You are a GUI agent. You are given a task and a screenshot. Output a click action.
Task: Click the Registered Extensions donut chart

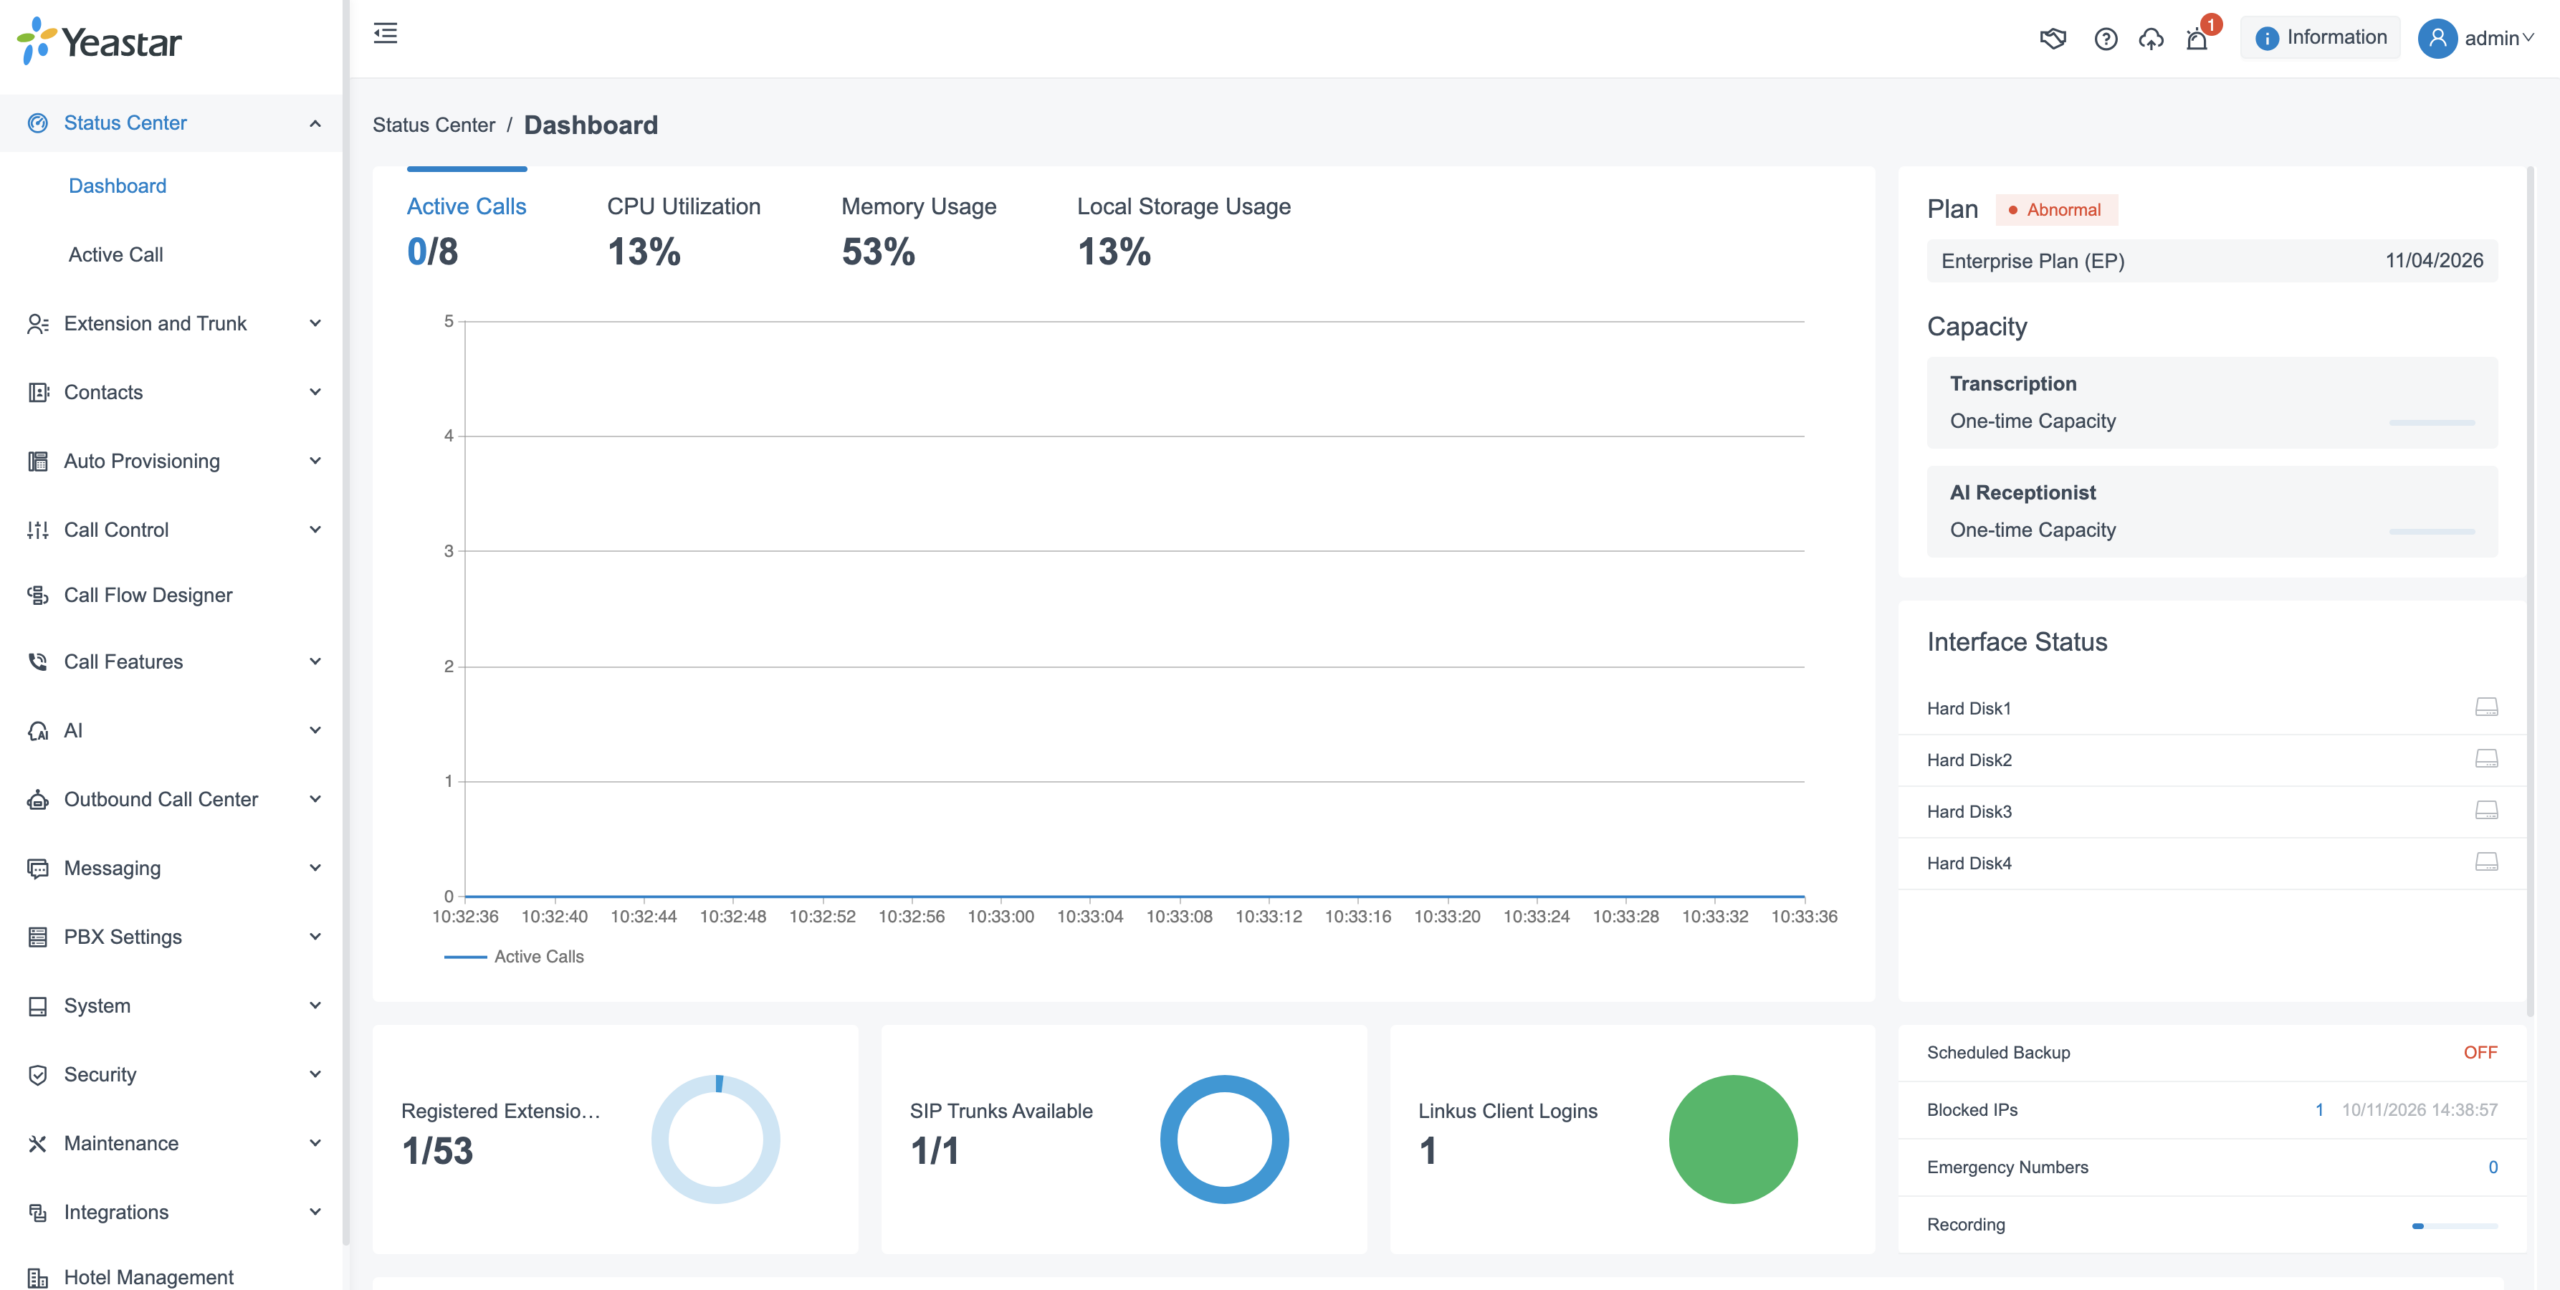click(716, 1139)
